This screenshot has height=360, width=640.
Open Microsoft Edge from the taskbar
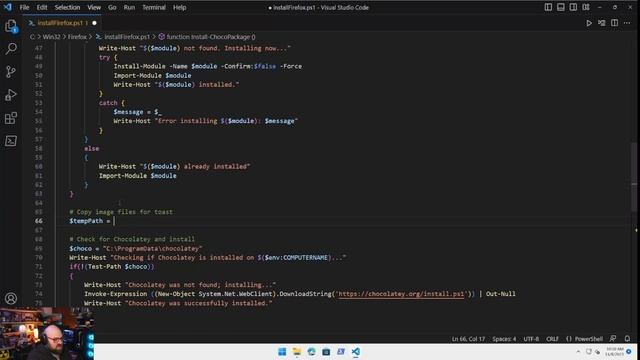[x=311, y=352]
